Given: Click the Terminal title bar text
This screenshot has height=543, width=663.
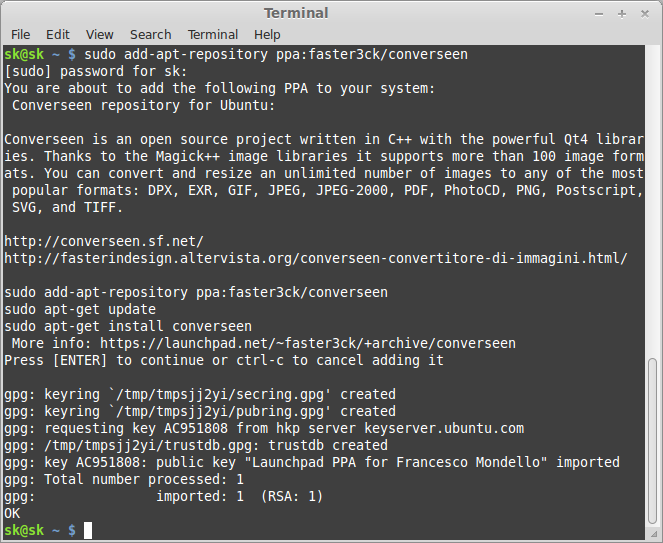Looking at the screenshot, I should click(x=296, y=13).
